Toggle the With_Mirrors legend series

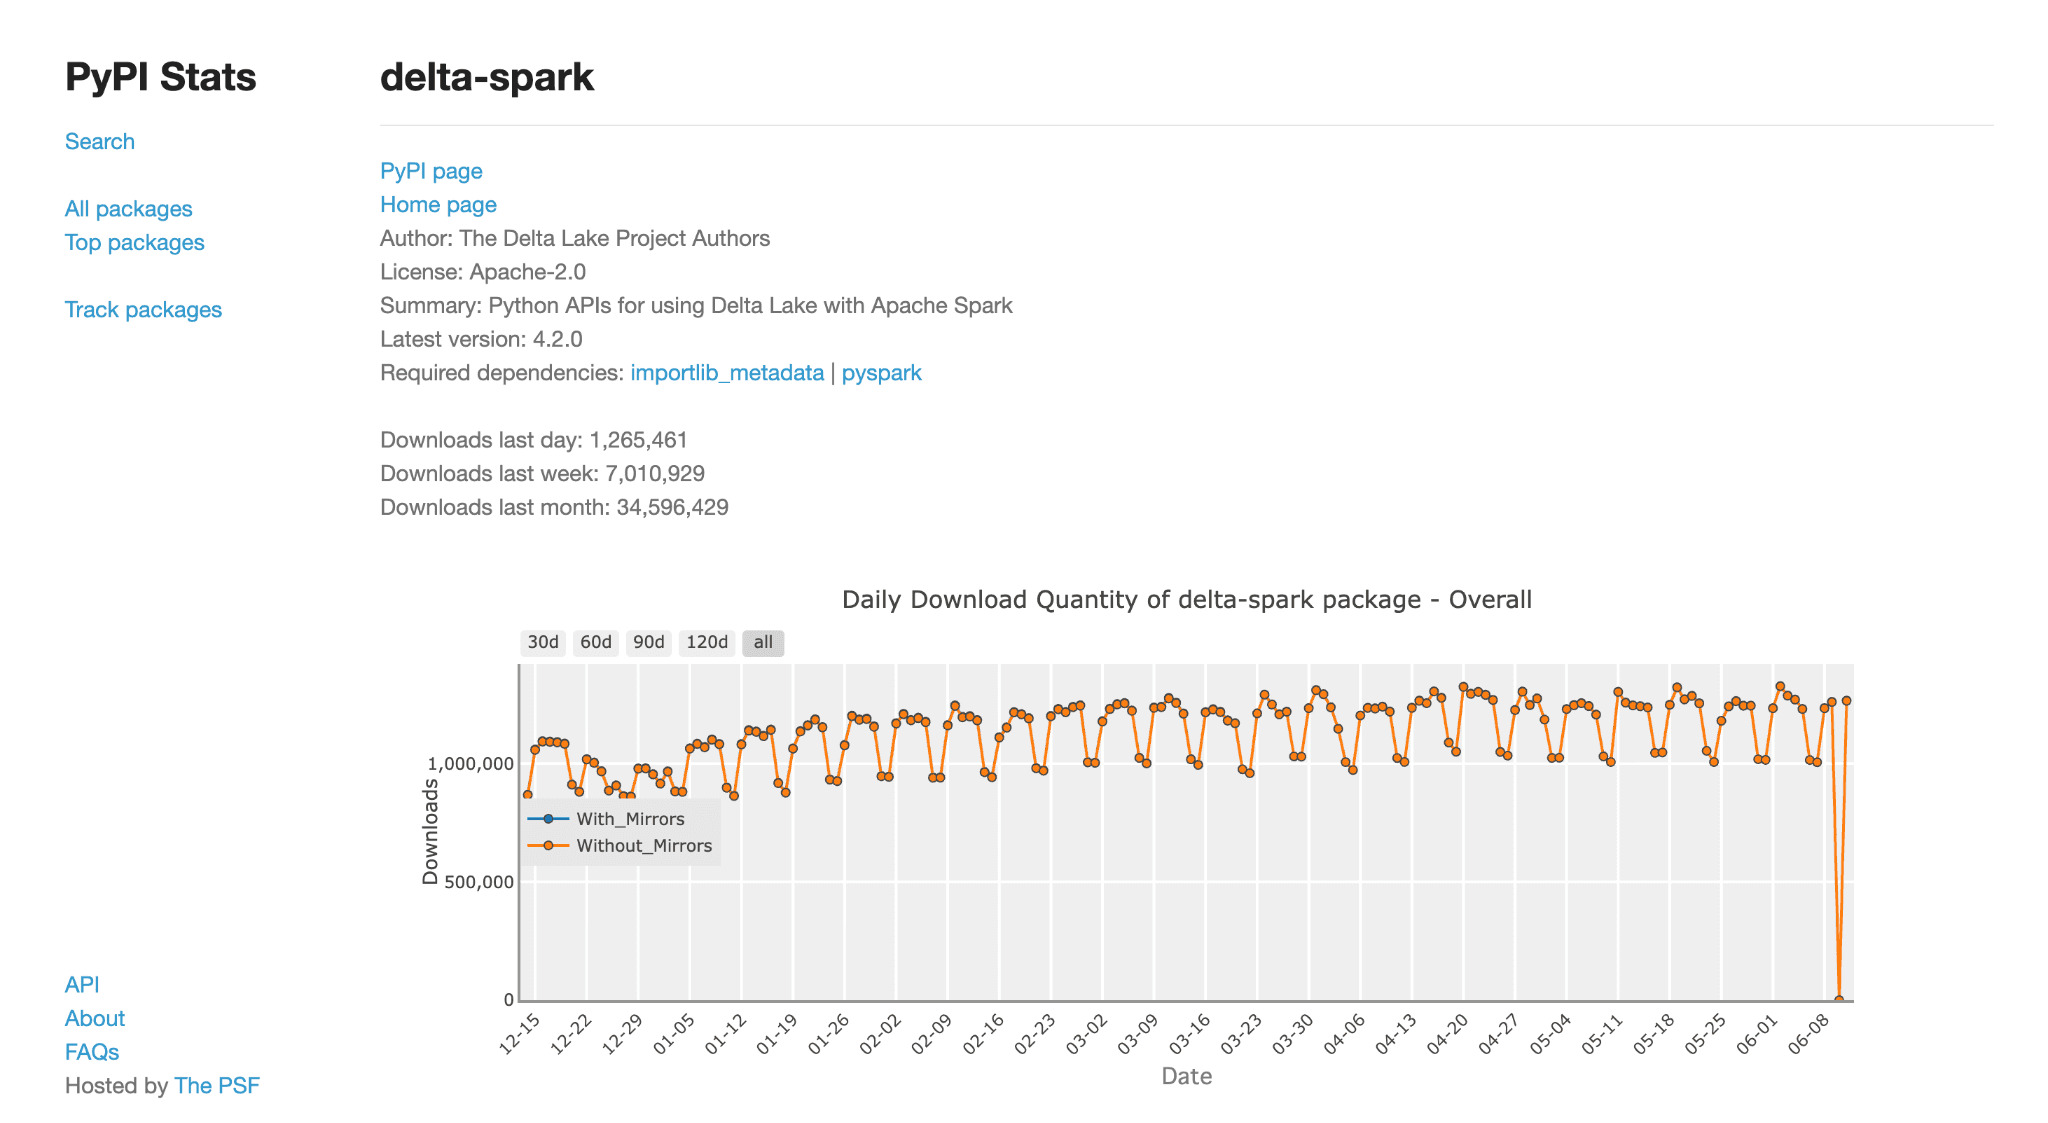click(x=606, y=819)
